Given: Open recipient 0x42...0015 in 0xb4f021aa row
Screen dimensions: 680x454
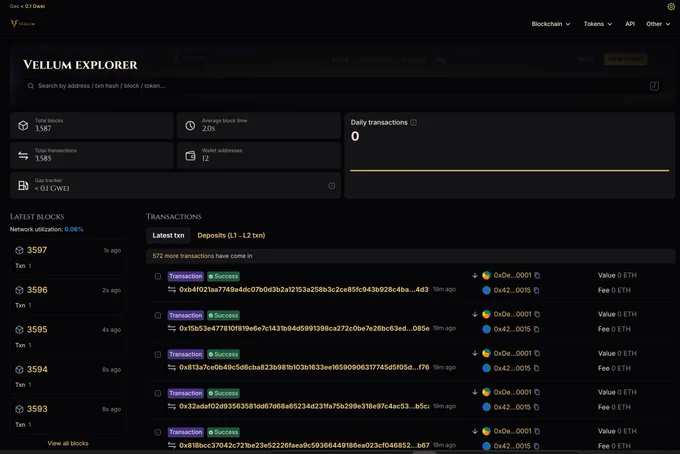Looking at the screenshot, I should point(512,290).
